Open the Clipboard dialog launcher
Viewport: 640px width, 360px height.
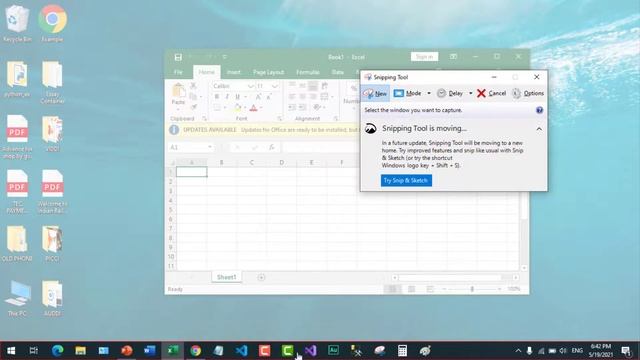[204, 118]
